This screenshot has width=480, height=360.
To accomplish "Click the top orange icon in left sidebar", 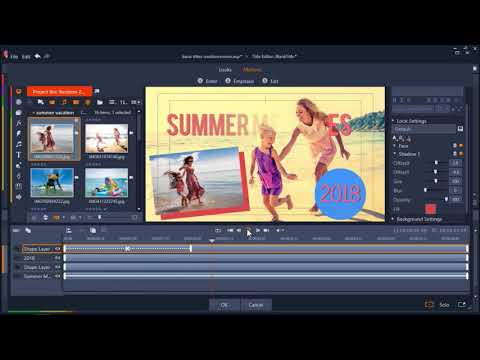I will (x=19, y=91).
